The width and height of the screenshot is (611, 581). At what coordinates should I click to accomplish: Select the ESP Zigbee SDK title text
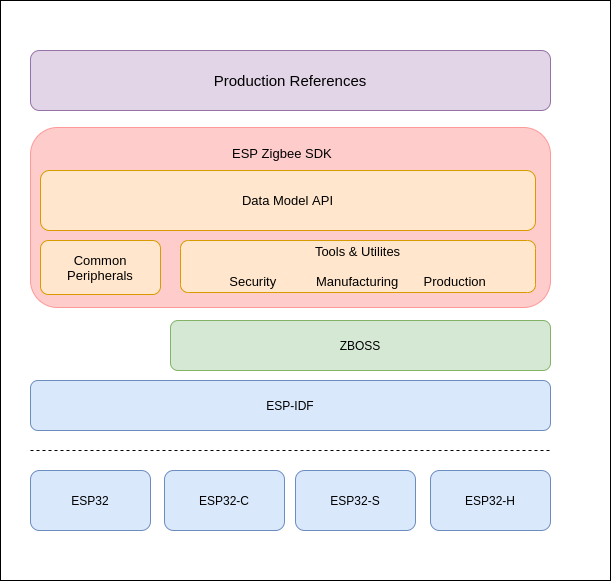(x=282, y=154)
